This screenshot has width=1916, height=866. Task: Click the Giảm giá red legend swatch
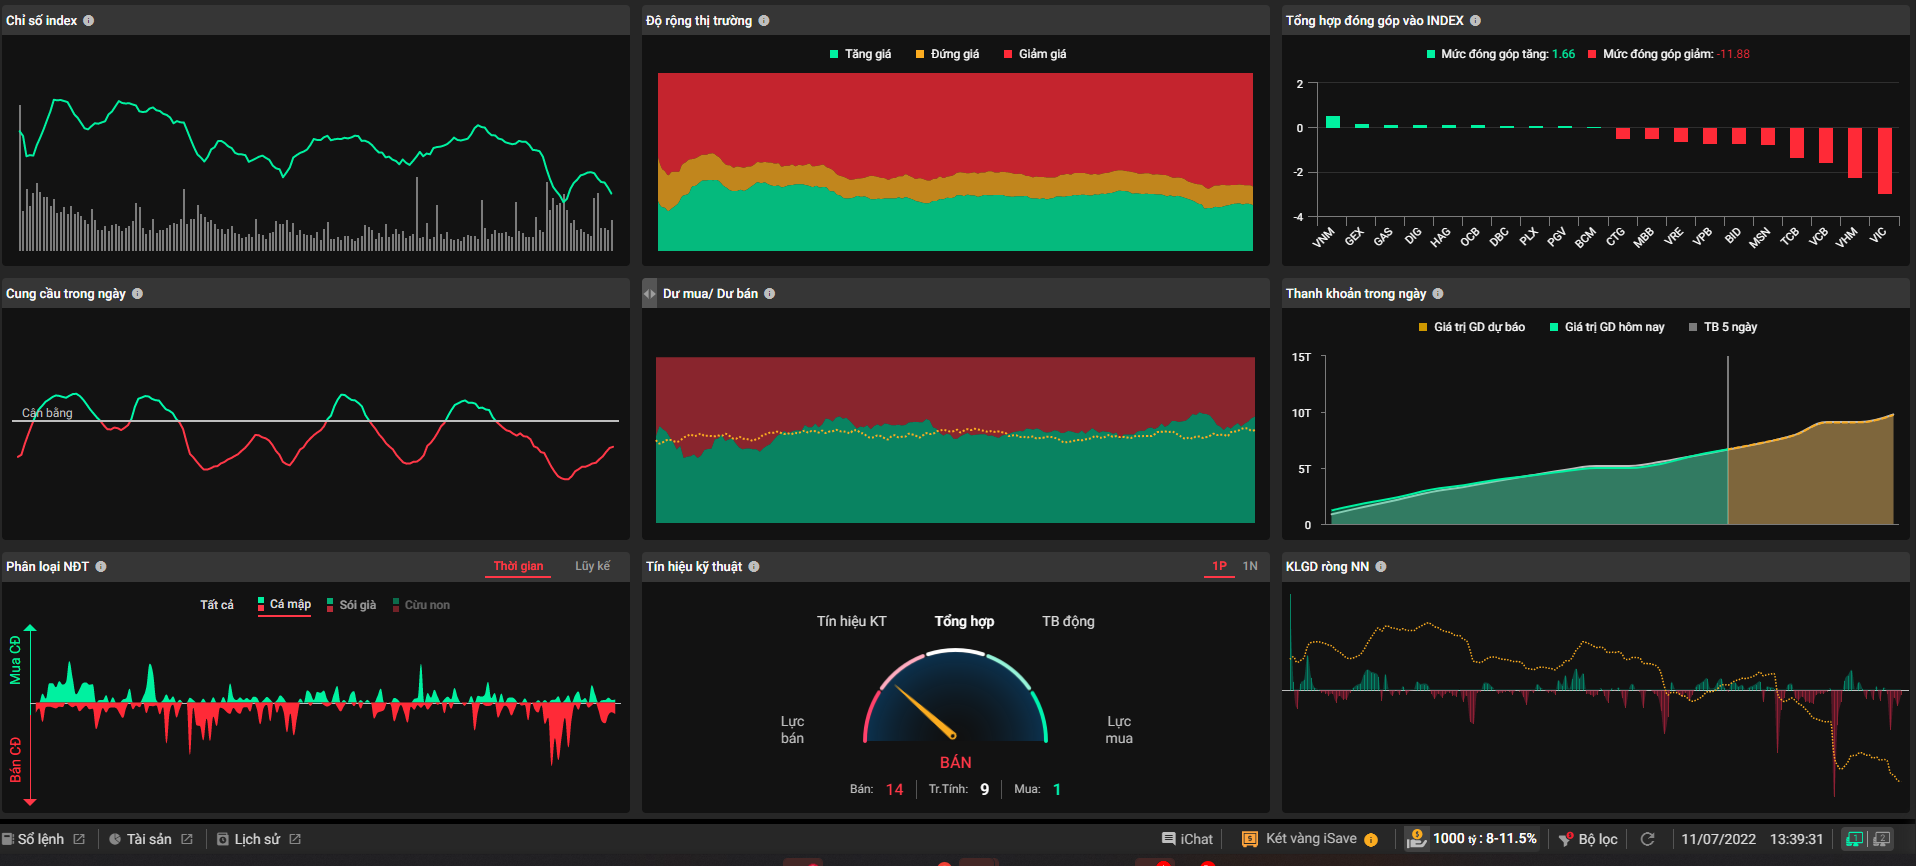pos(1008,55)
